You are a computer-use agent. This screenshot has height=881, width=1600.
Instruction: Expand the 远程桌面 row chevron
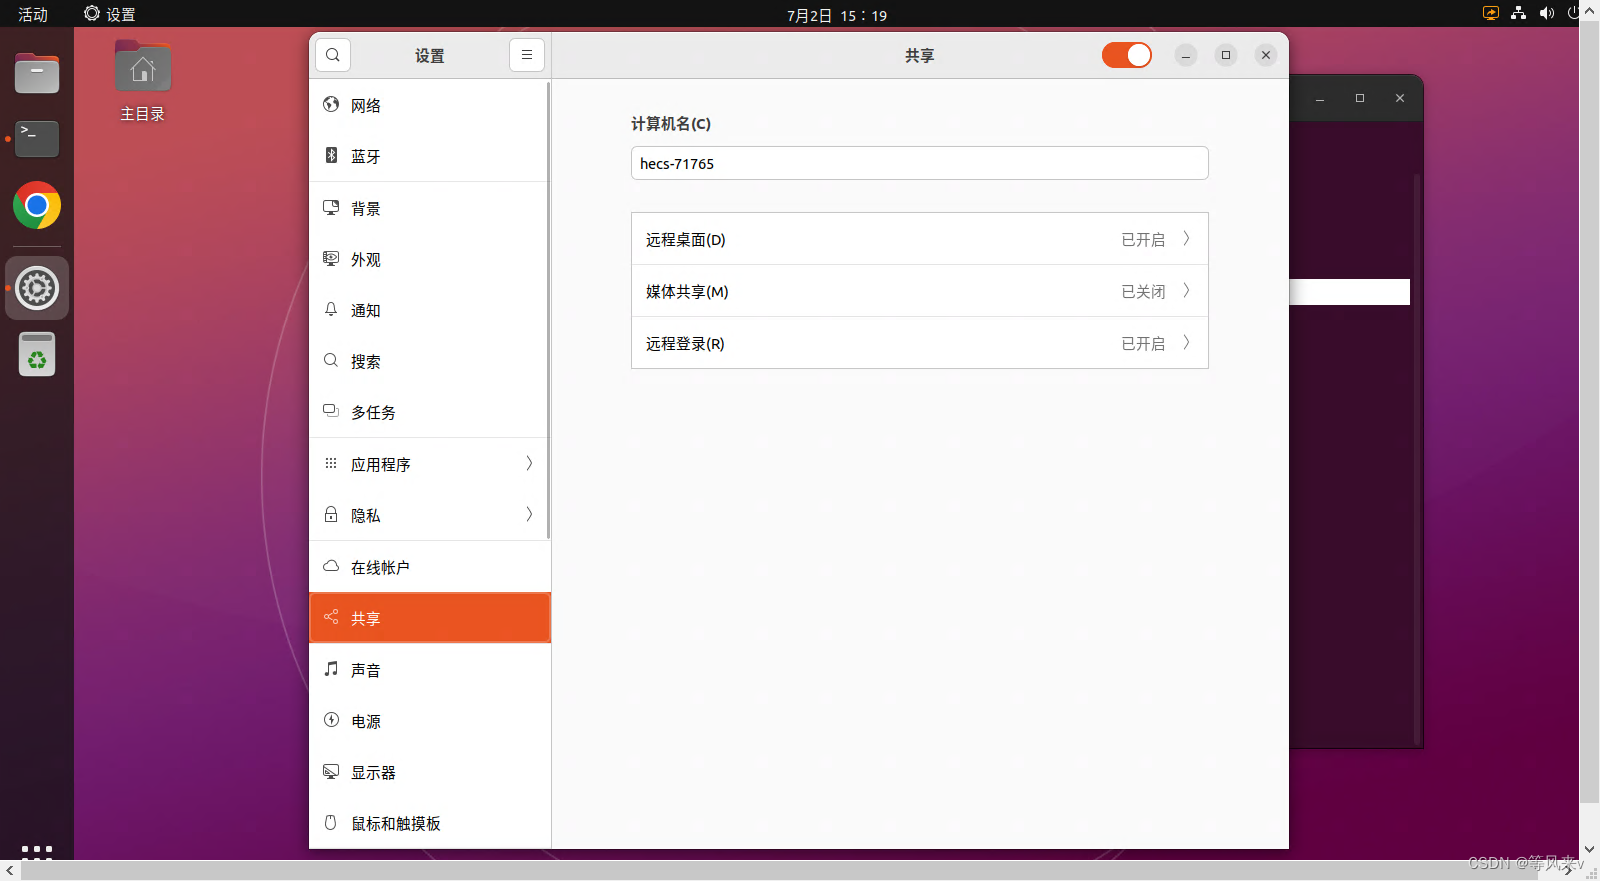[1187, 238]
